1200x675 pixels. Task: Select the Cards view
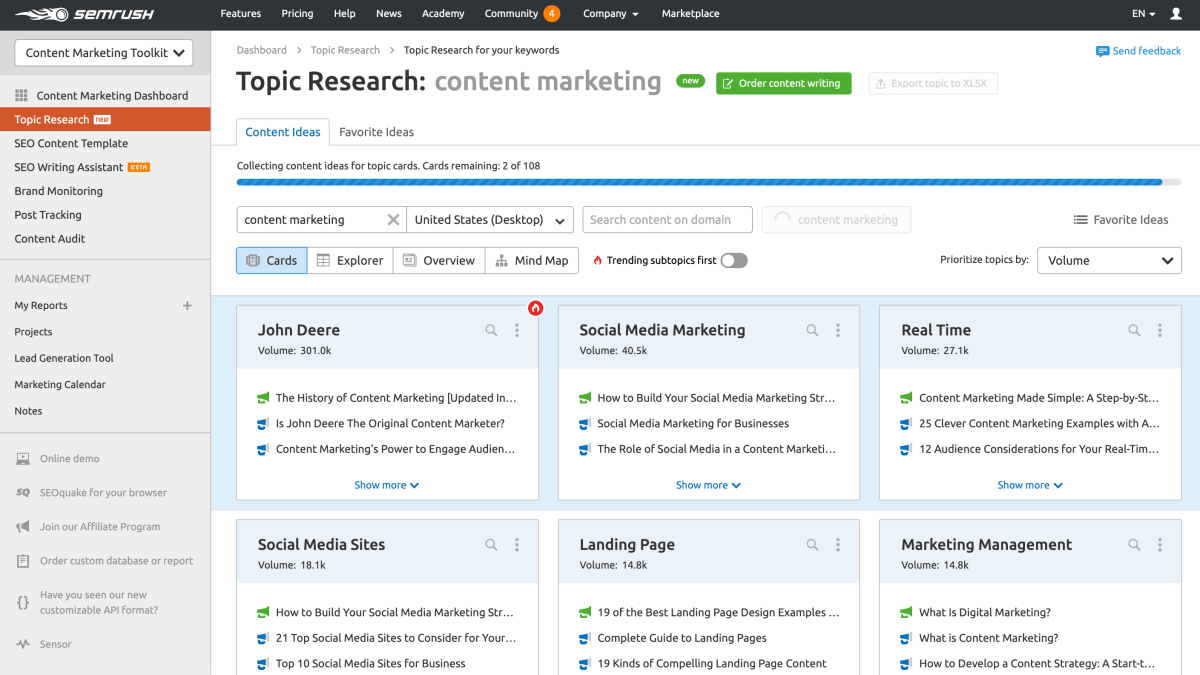pos(272,260)
